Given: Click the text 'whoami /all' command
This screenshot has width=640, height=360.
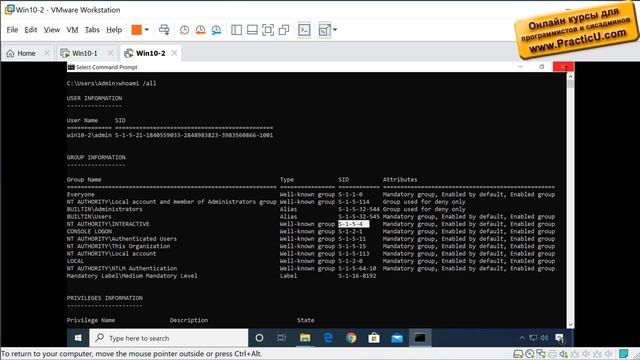Looking at the screenshot, I should click(x=137, y=83).
